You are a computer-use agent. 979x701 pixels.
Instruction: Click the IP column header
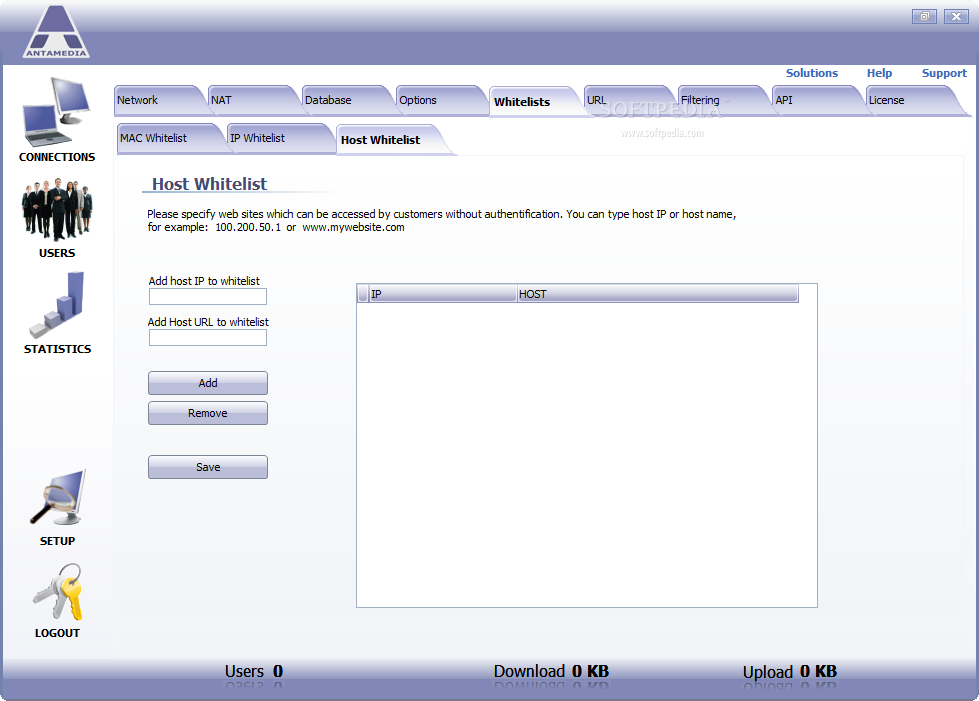tap(443, 294)
